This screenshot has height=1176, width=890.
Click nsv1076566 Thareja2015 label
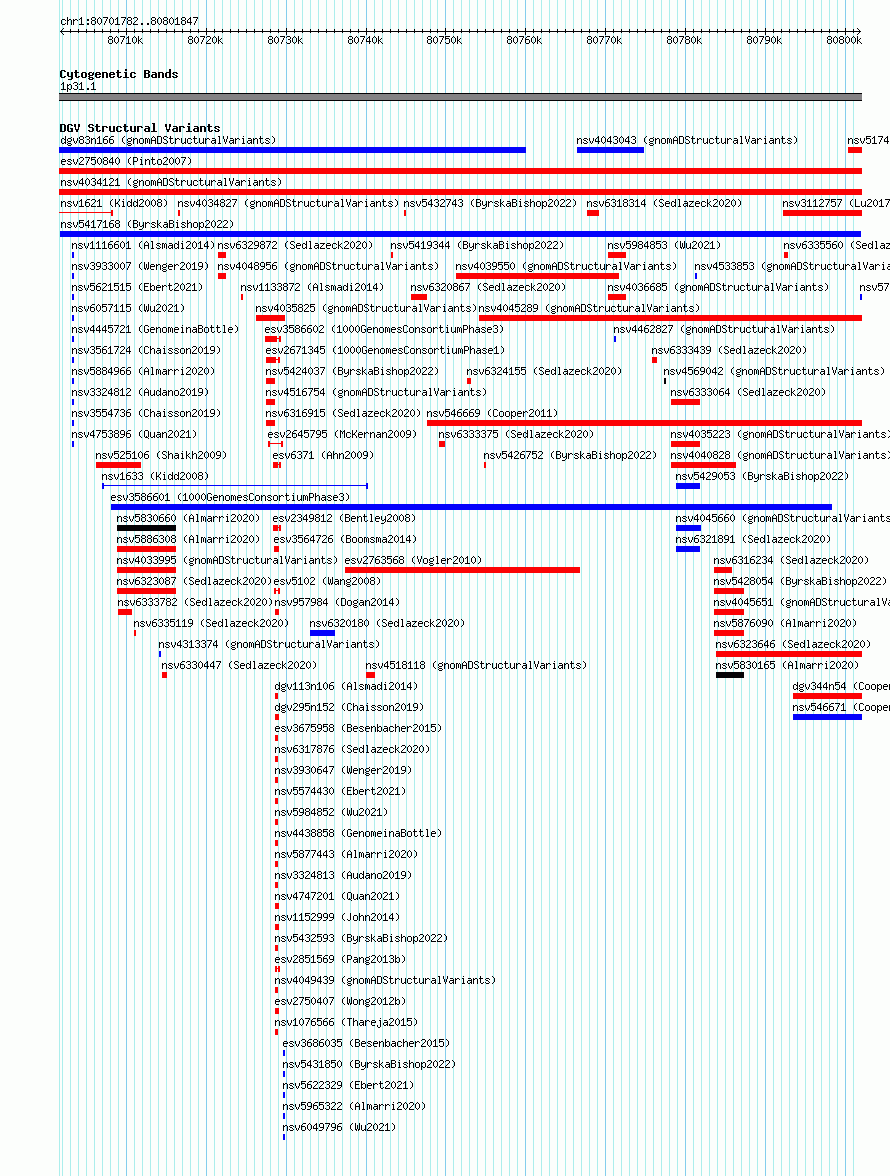[x=346, y=1022]
